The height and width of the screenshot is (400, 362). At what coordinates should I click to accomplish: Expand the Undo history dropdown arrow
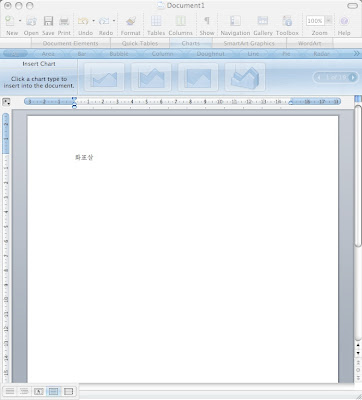(93, 21)
